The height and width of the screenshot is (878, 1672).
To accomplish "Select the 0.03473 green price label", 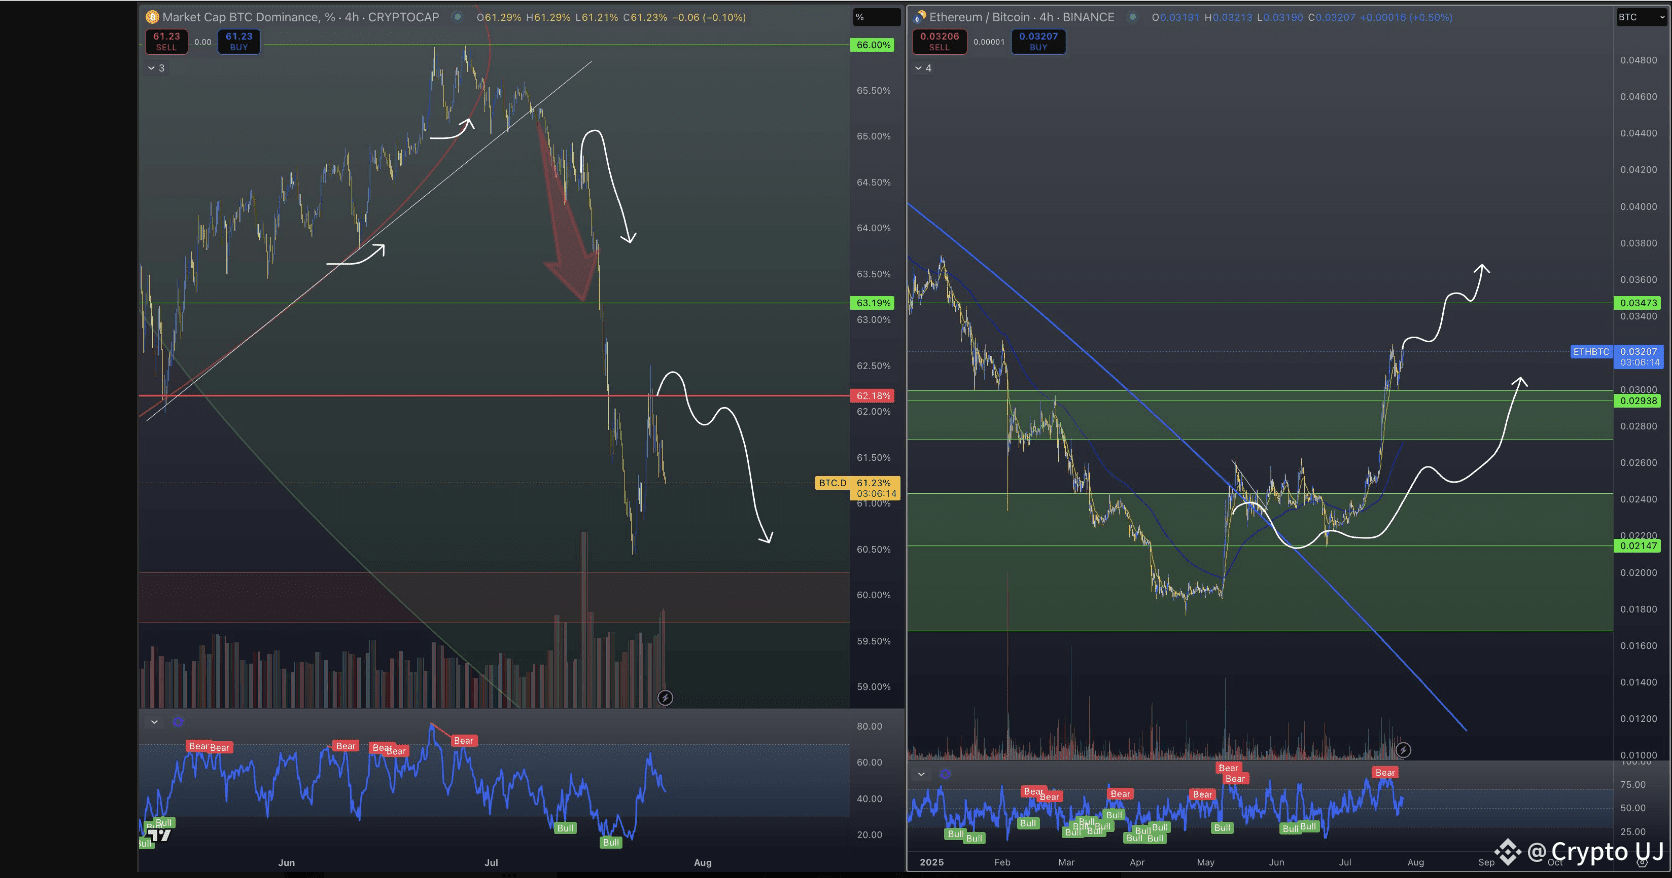I will (1638, 303).
